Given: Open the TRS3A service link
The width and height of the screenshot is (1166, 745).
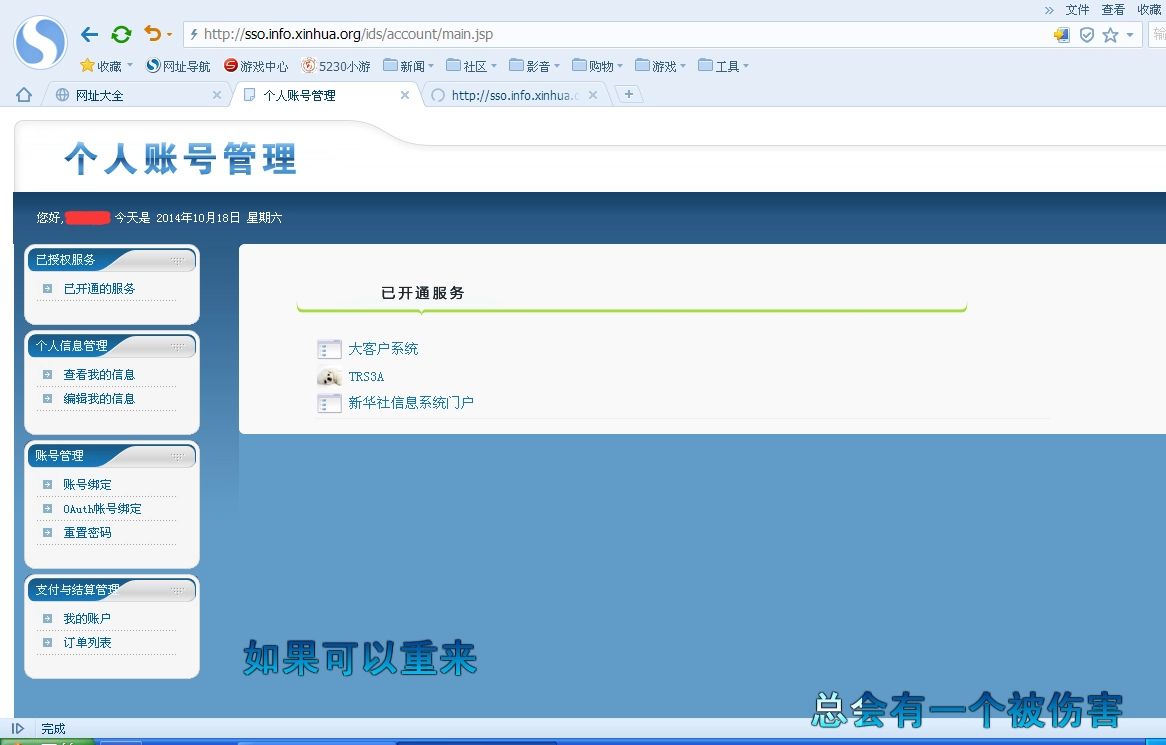Looking at the screenshot, I should pos(366,377).
